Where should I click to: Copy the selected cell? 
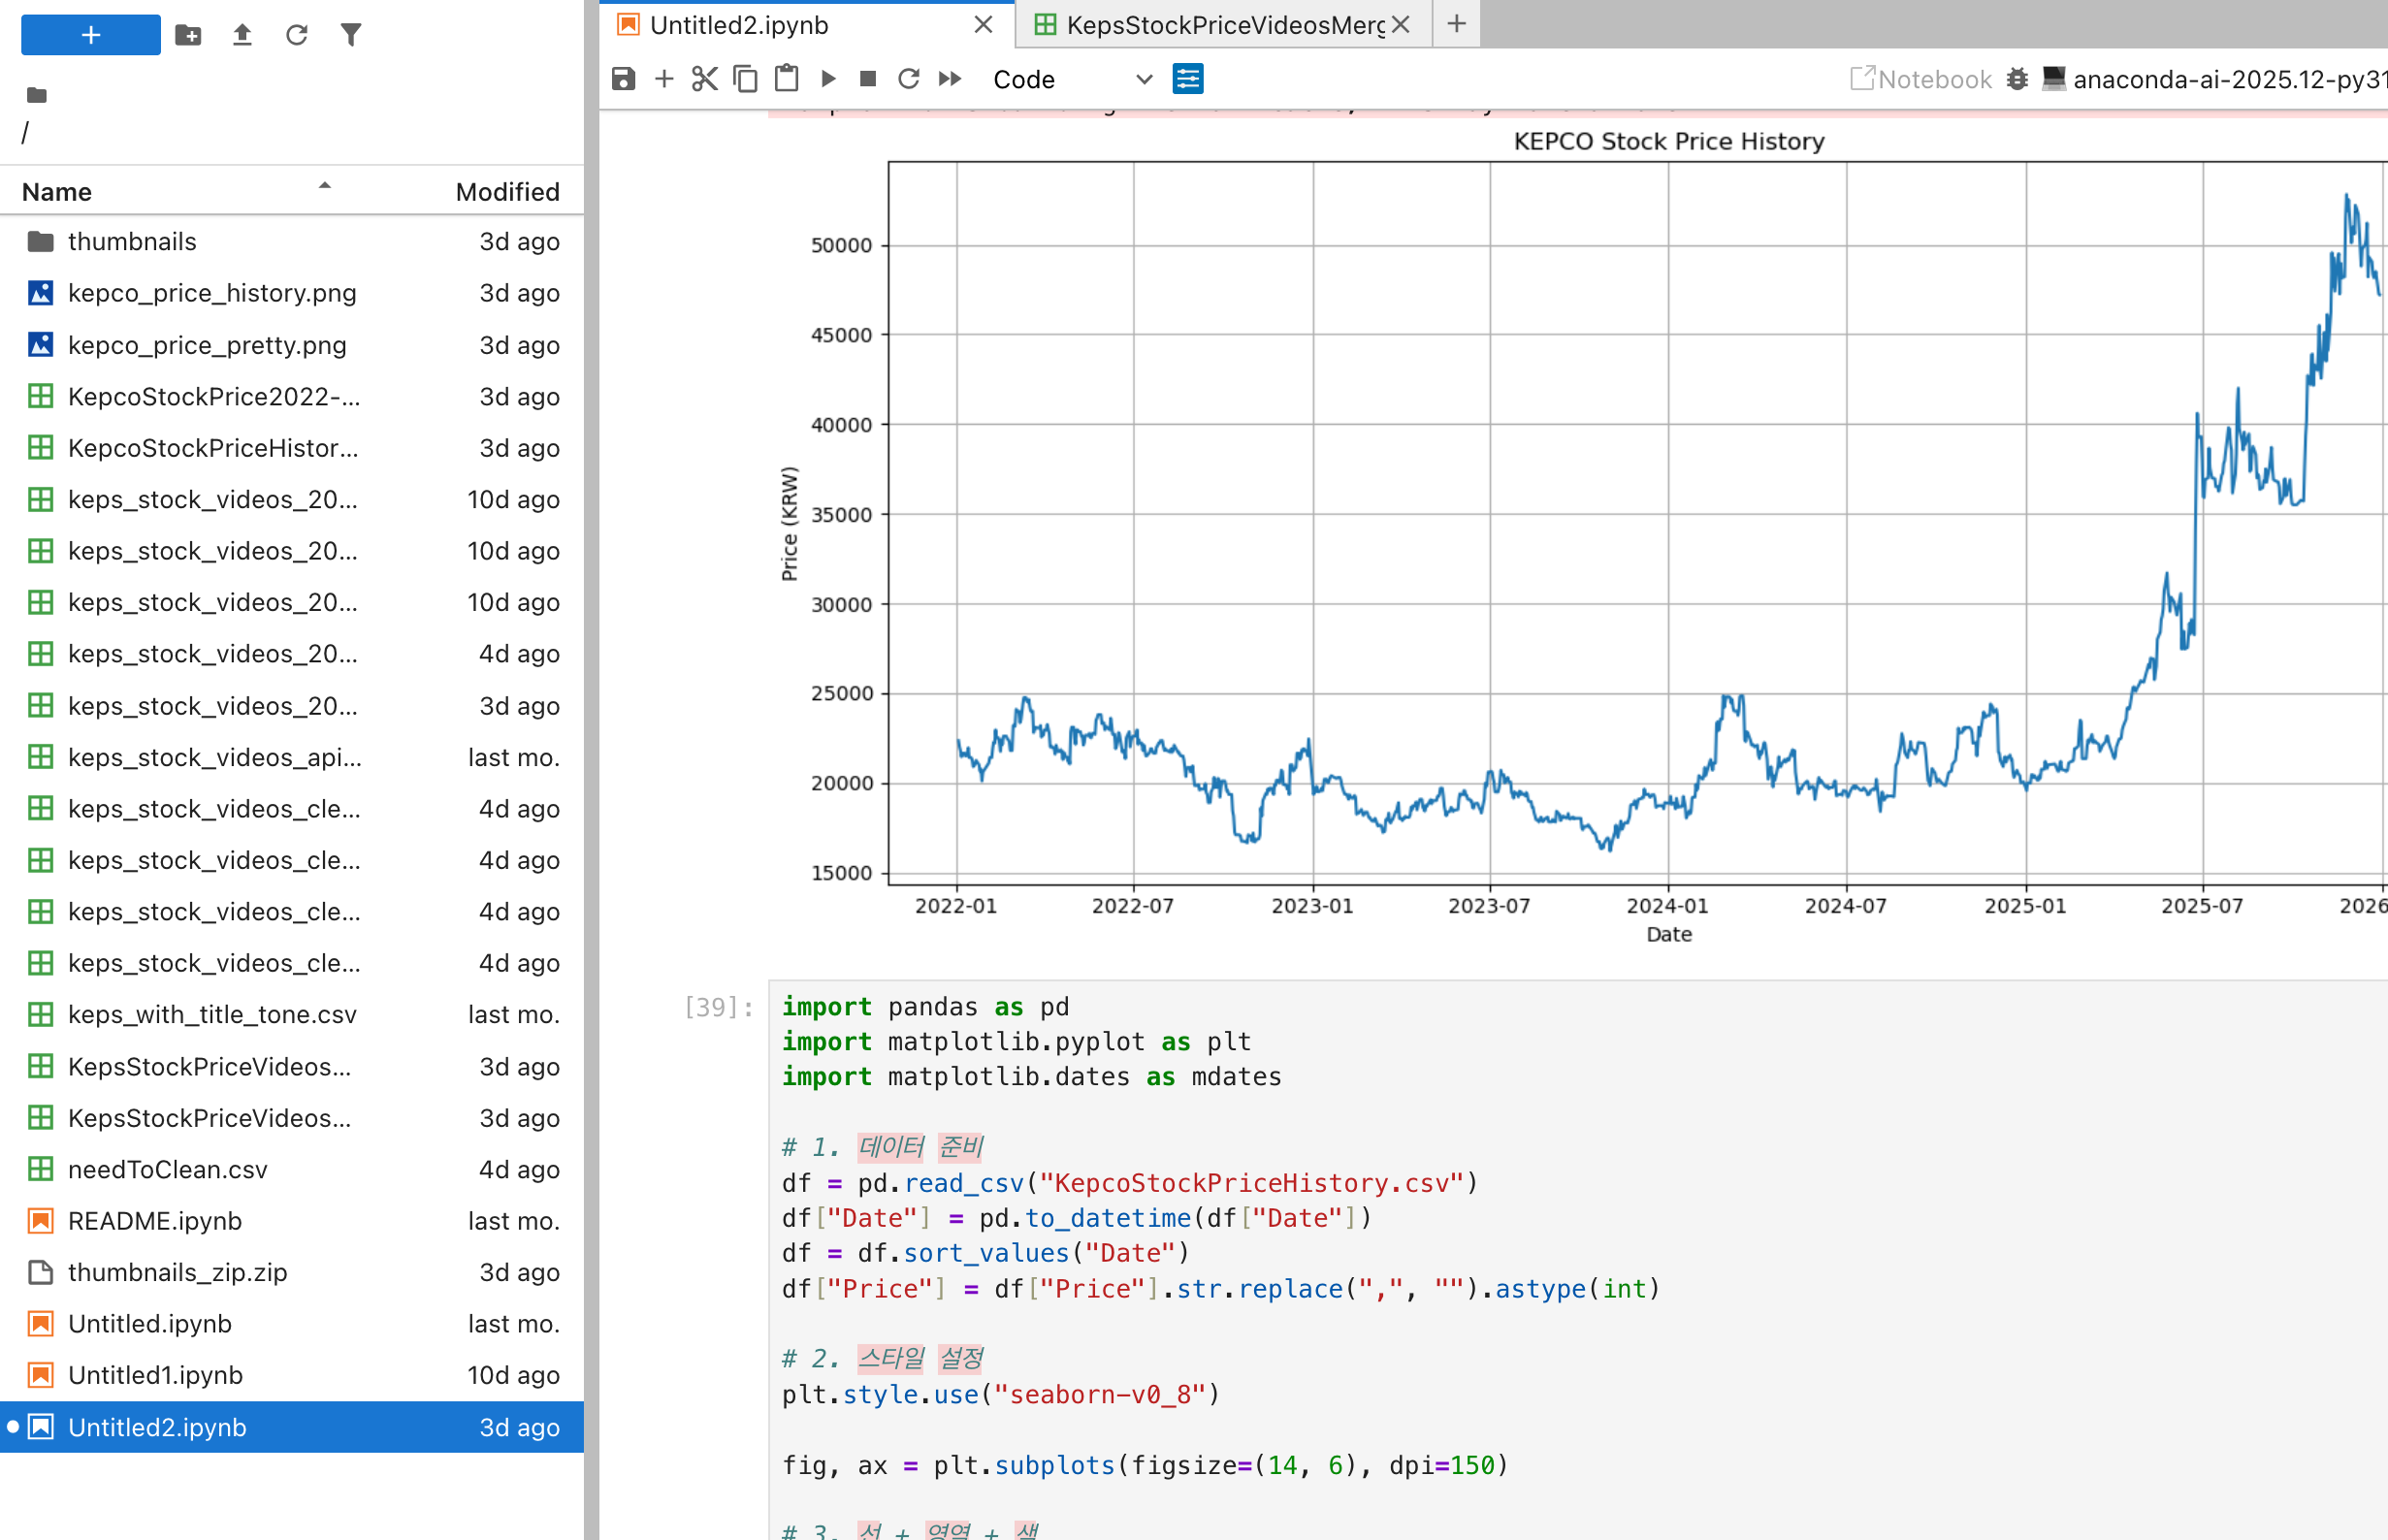[744, 78]
